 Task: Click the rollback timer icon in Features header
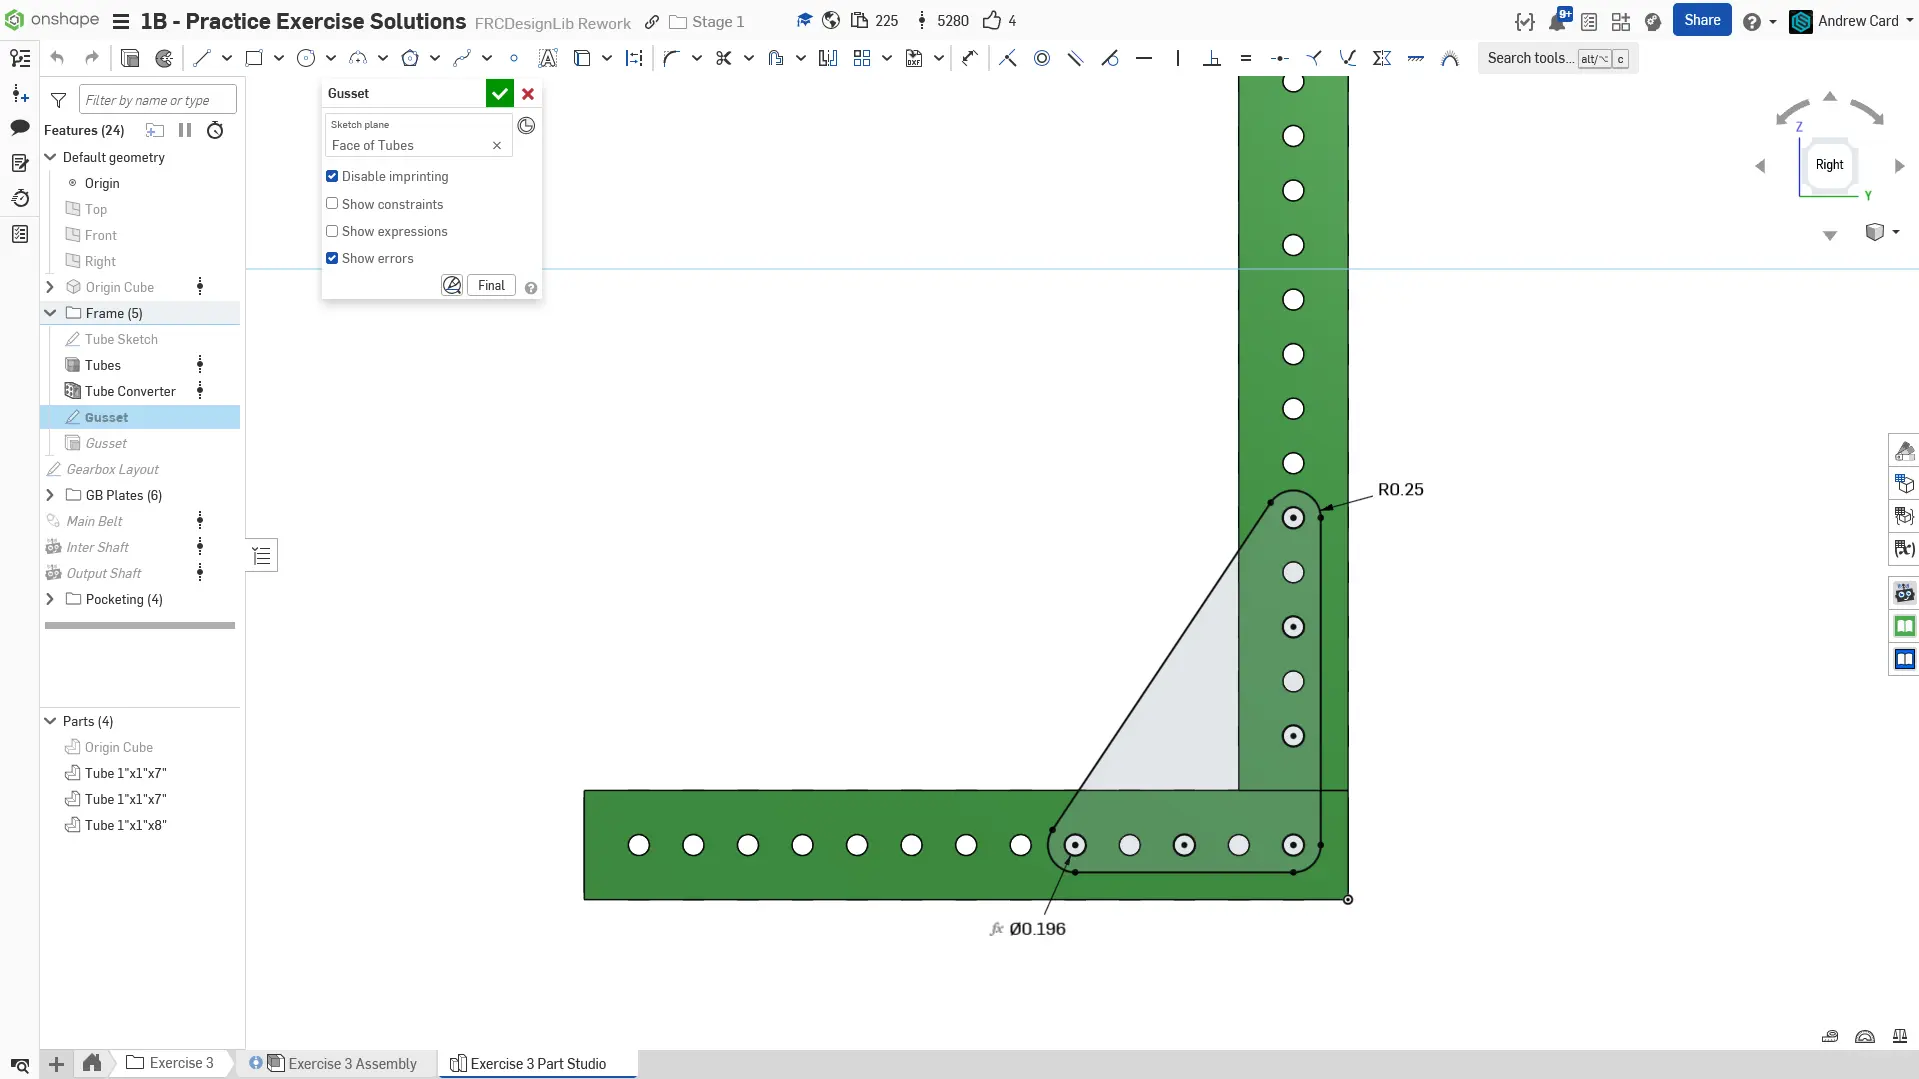point(215,131)
